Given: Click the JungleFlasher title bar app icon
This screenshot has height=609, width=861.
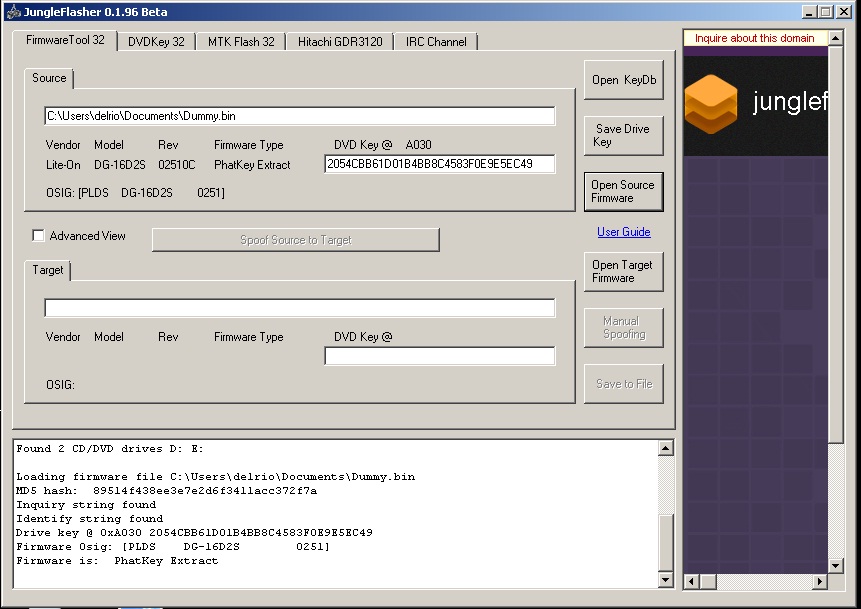Looking at the screenshot, I should (13, 12).
